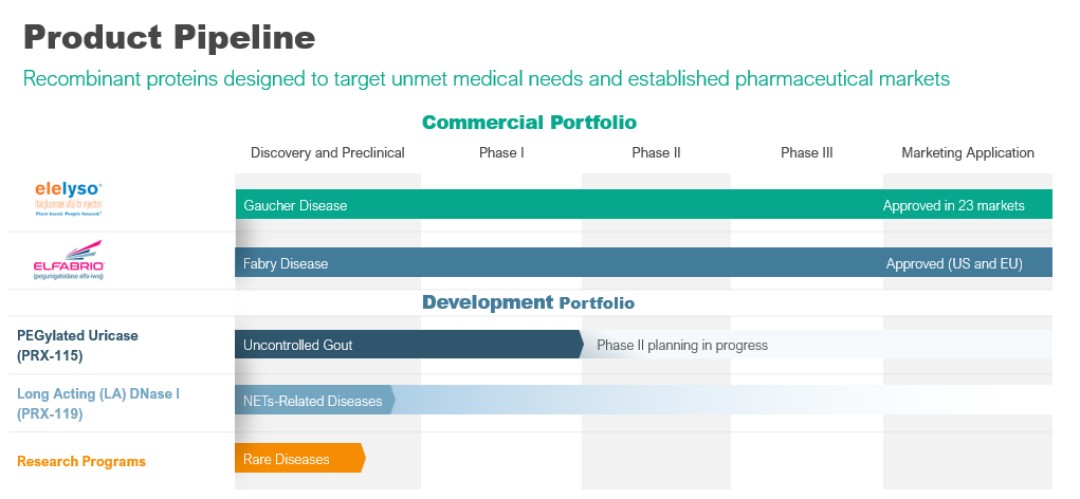This screenshot has width=1080, height=499.
Task: Click the Research Programs row label
Action: 81,461
